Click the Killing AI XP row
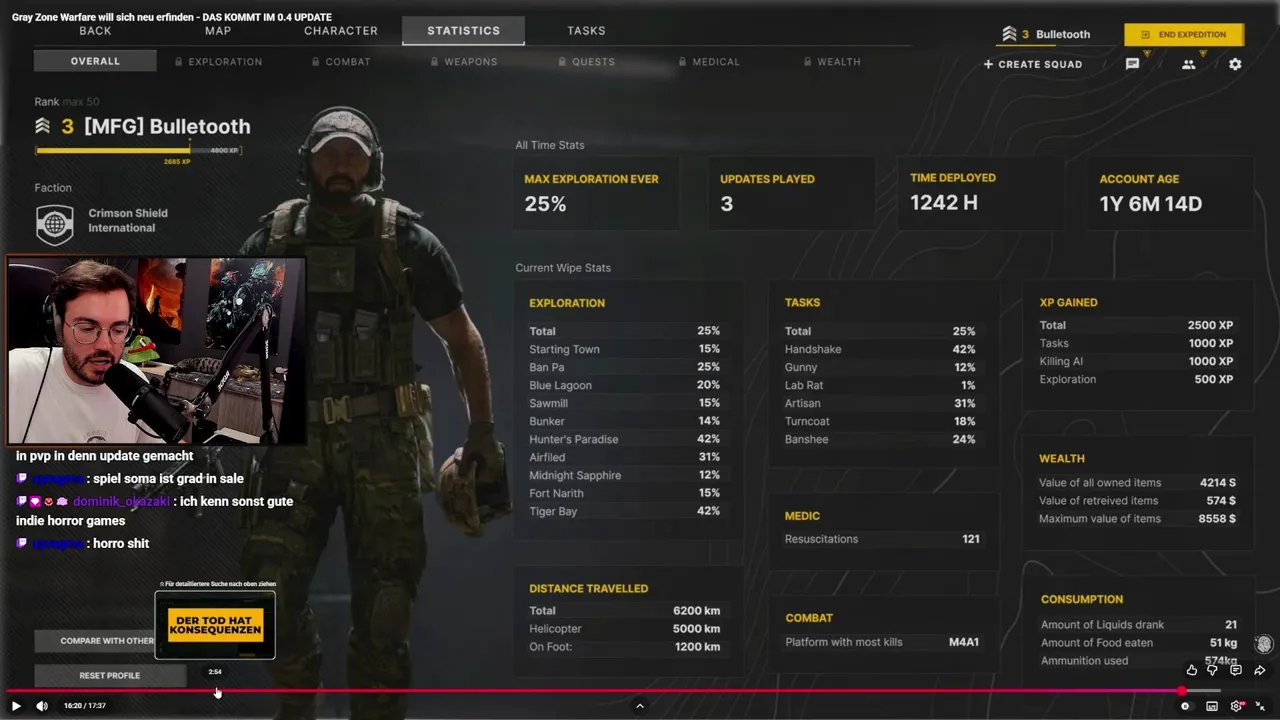This screenshot has height=720, width=1280. [x=1136, y=361]
